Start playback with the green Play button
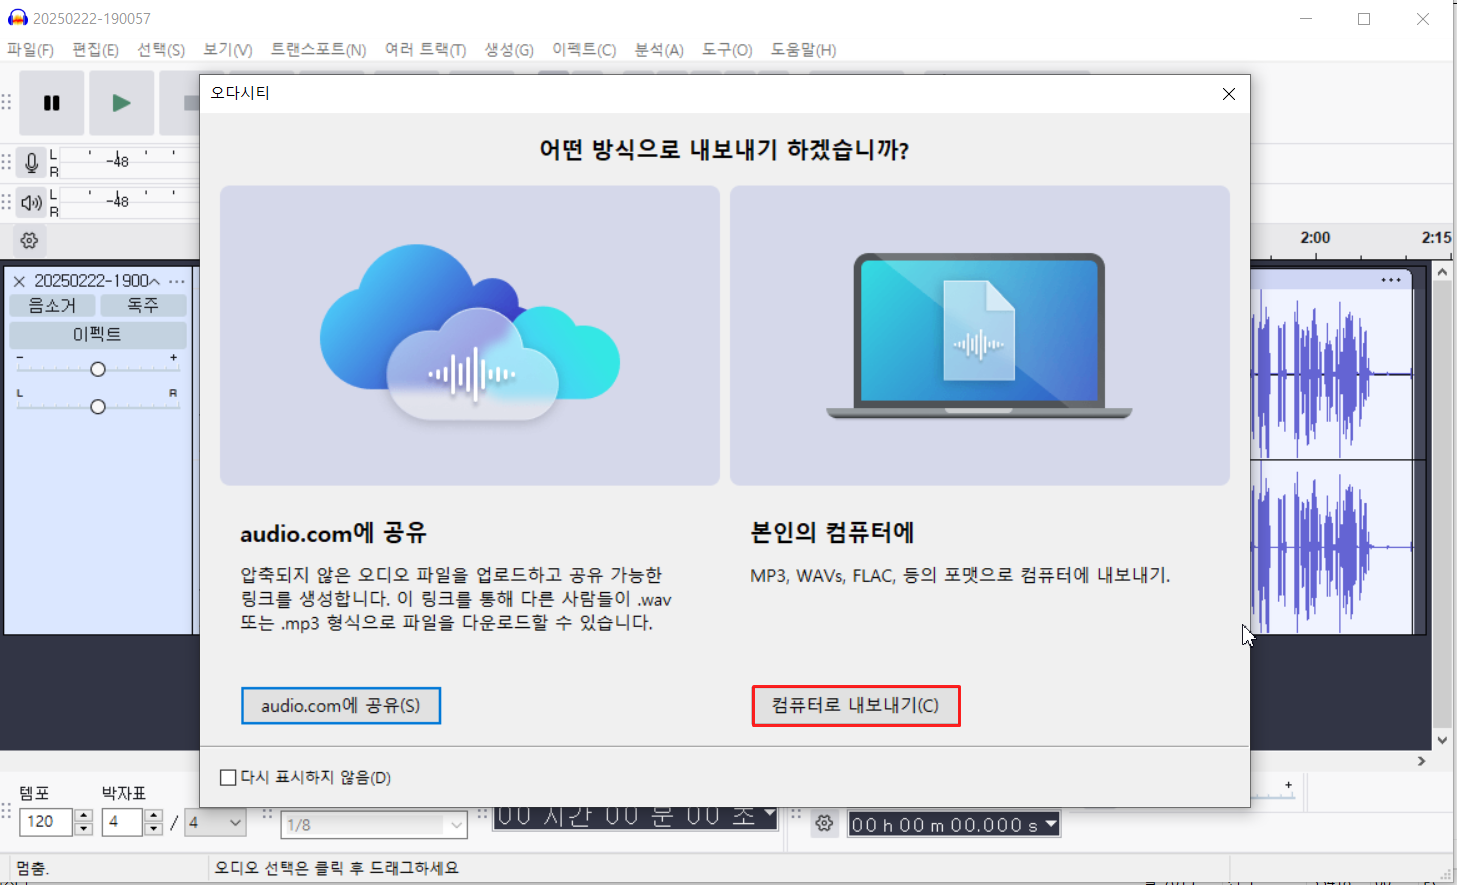Image resolution: width=1457 pixels, height=885 pixels. (122, 103)
